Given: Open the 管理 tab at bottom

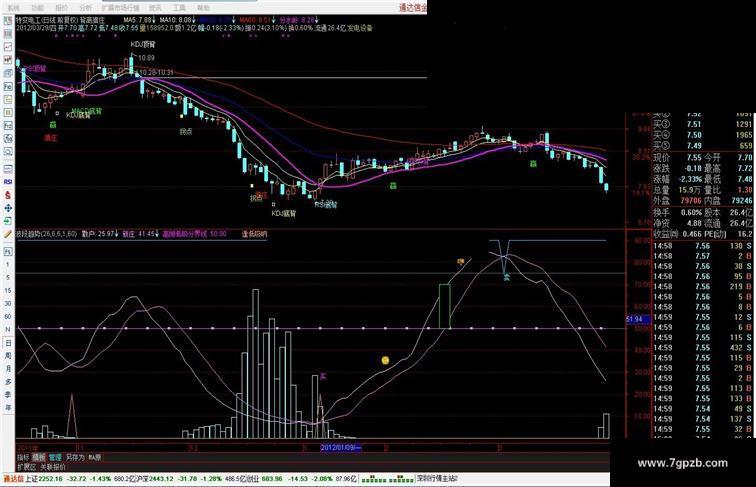Looking at the screenshot, I should pyautogui.click(x=55, y=457).
